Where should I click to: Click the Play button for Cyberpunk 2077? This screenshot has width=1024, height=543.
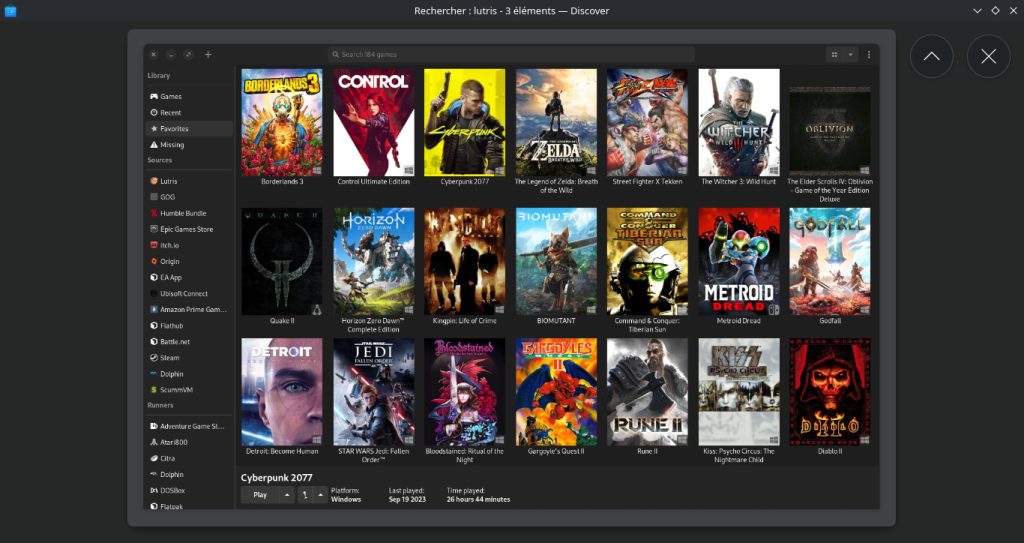tap(260, 495)
